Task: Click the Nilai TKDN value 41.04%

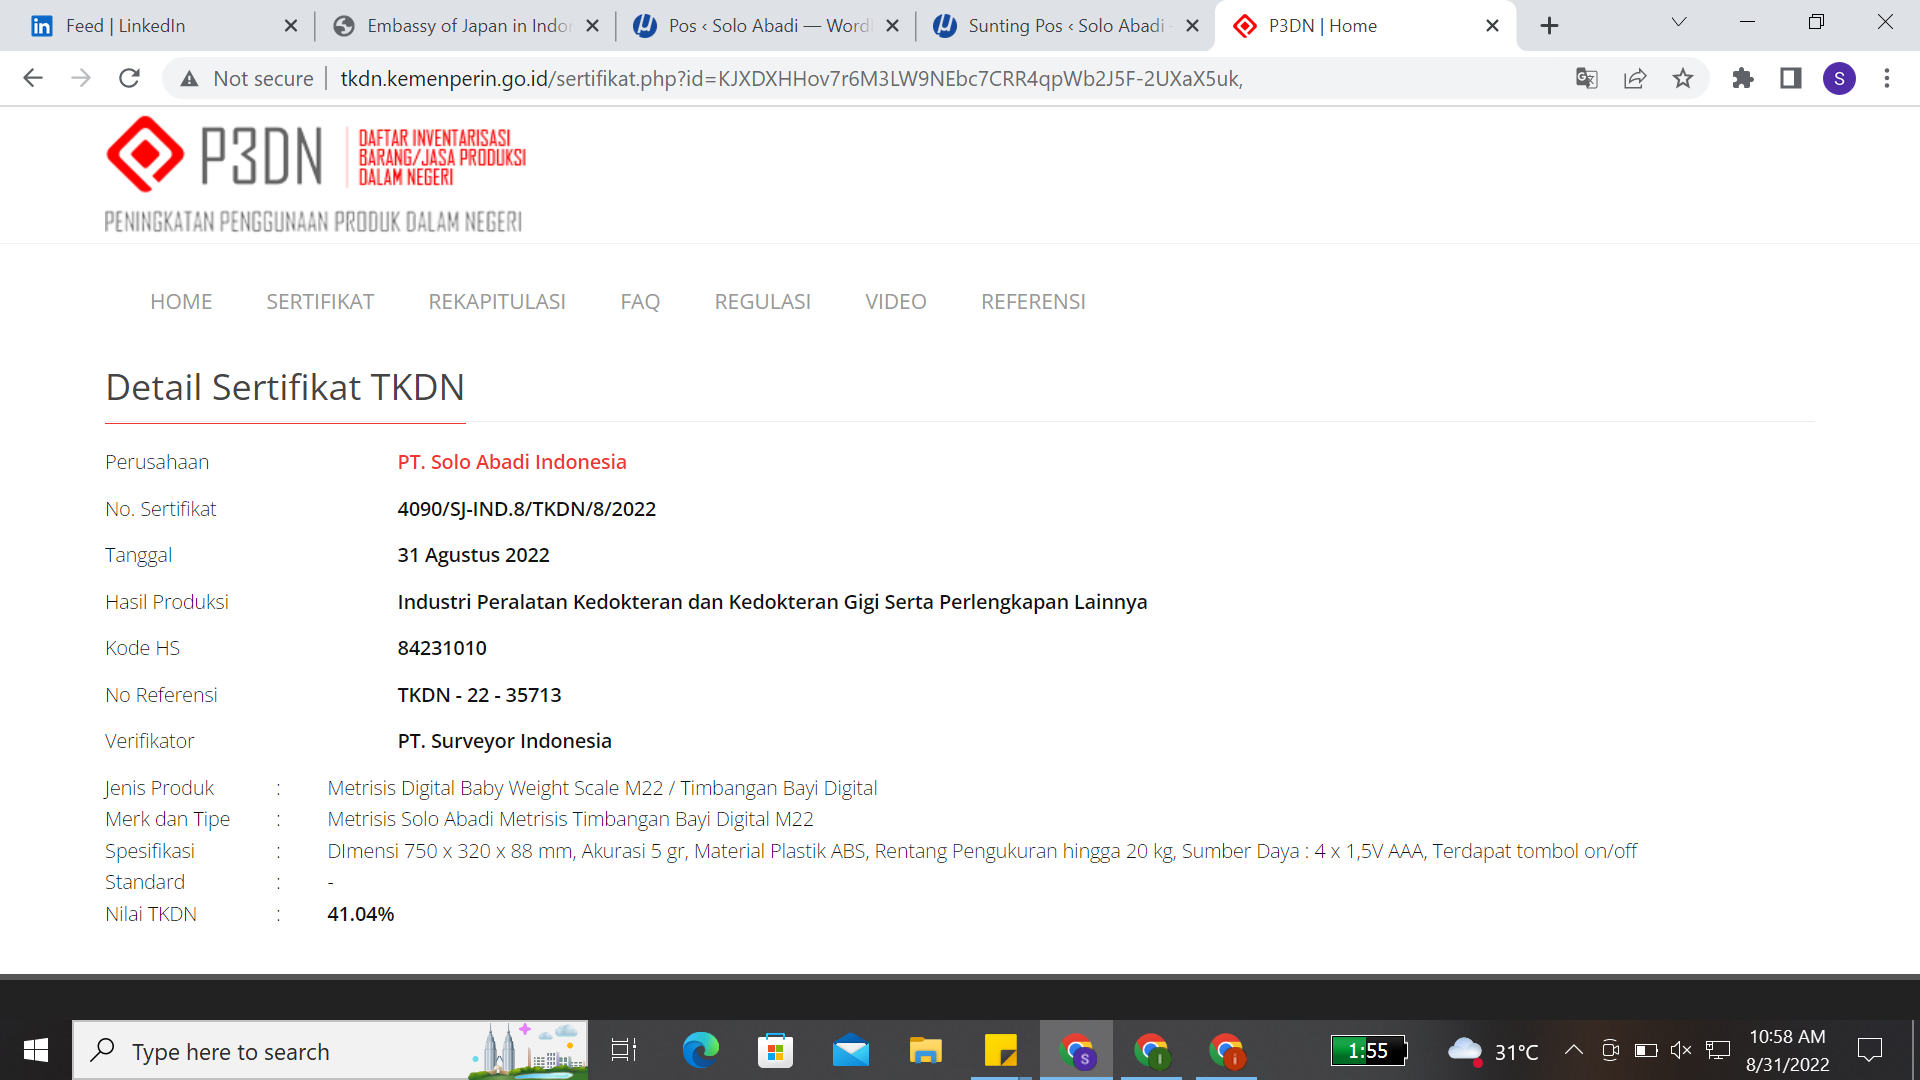Action: pos(361,914)
